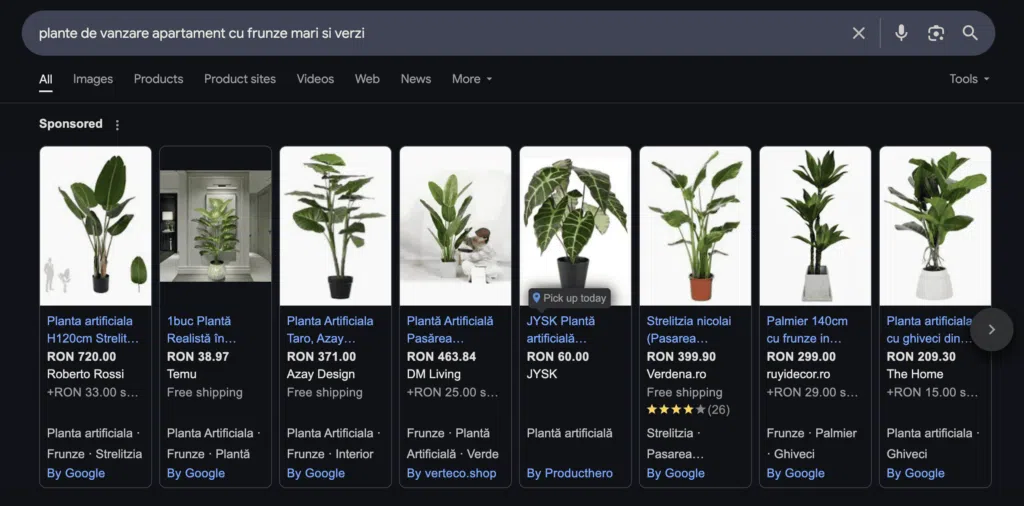Click the seller name 'Azay Design'
This screenshot has height=506, width=1024.
(x=321, y=375)
